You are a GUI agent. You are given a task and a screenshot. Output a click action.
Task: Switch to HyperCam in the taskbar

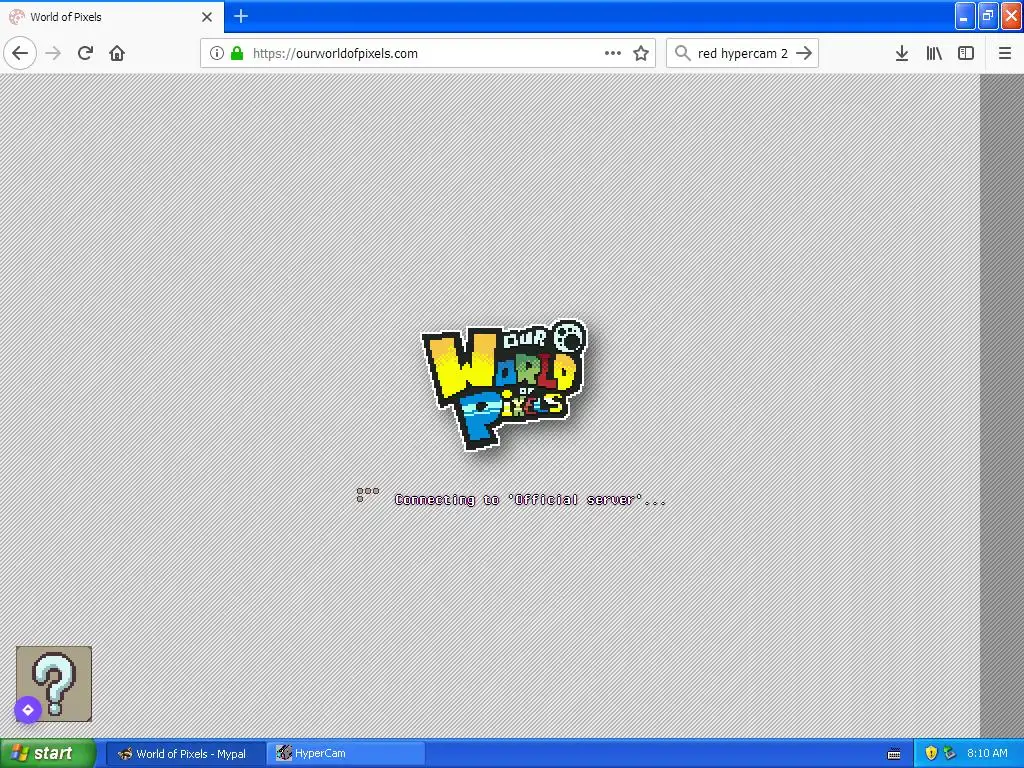point(346,754)
